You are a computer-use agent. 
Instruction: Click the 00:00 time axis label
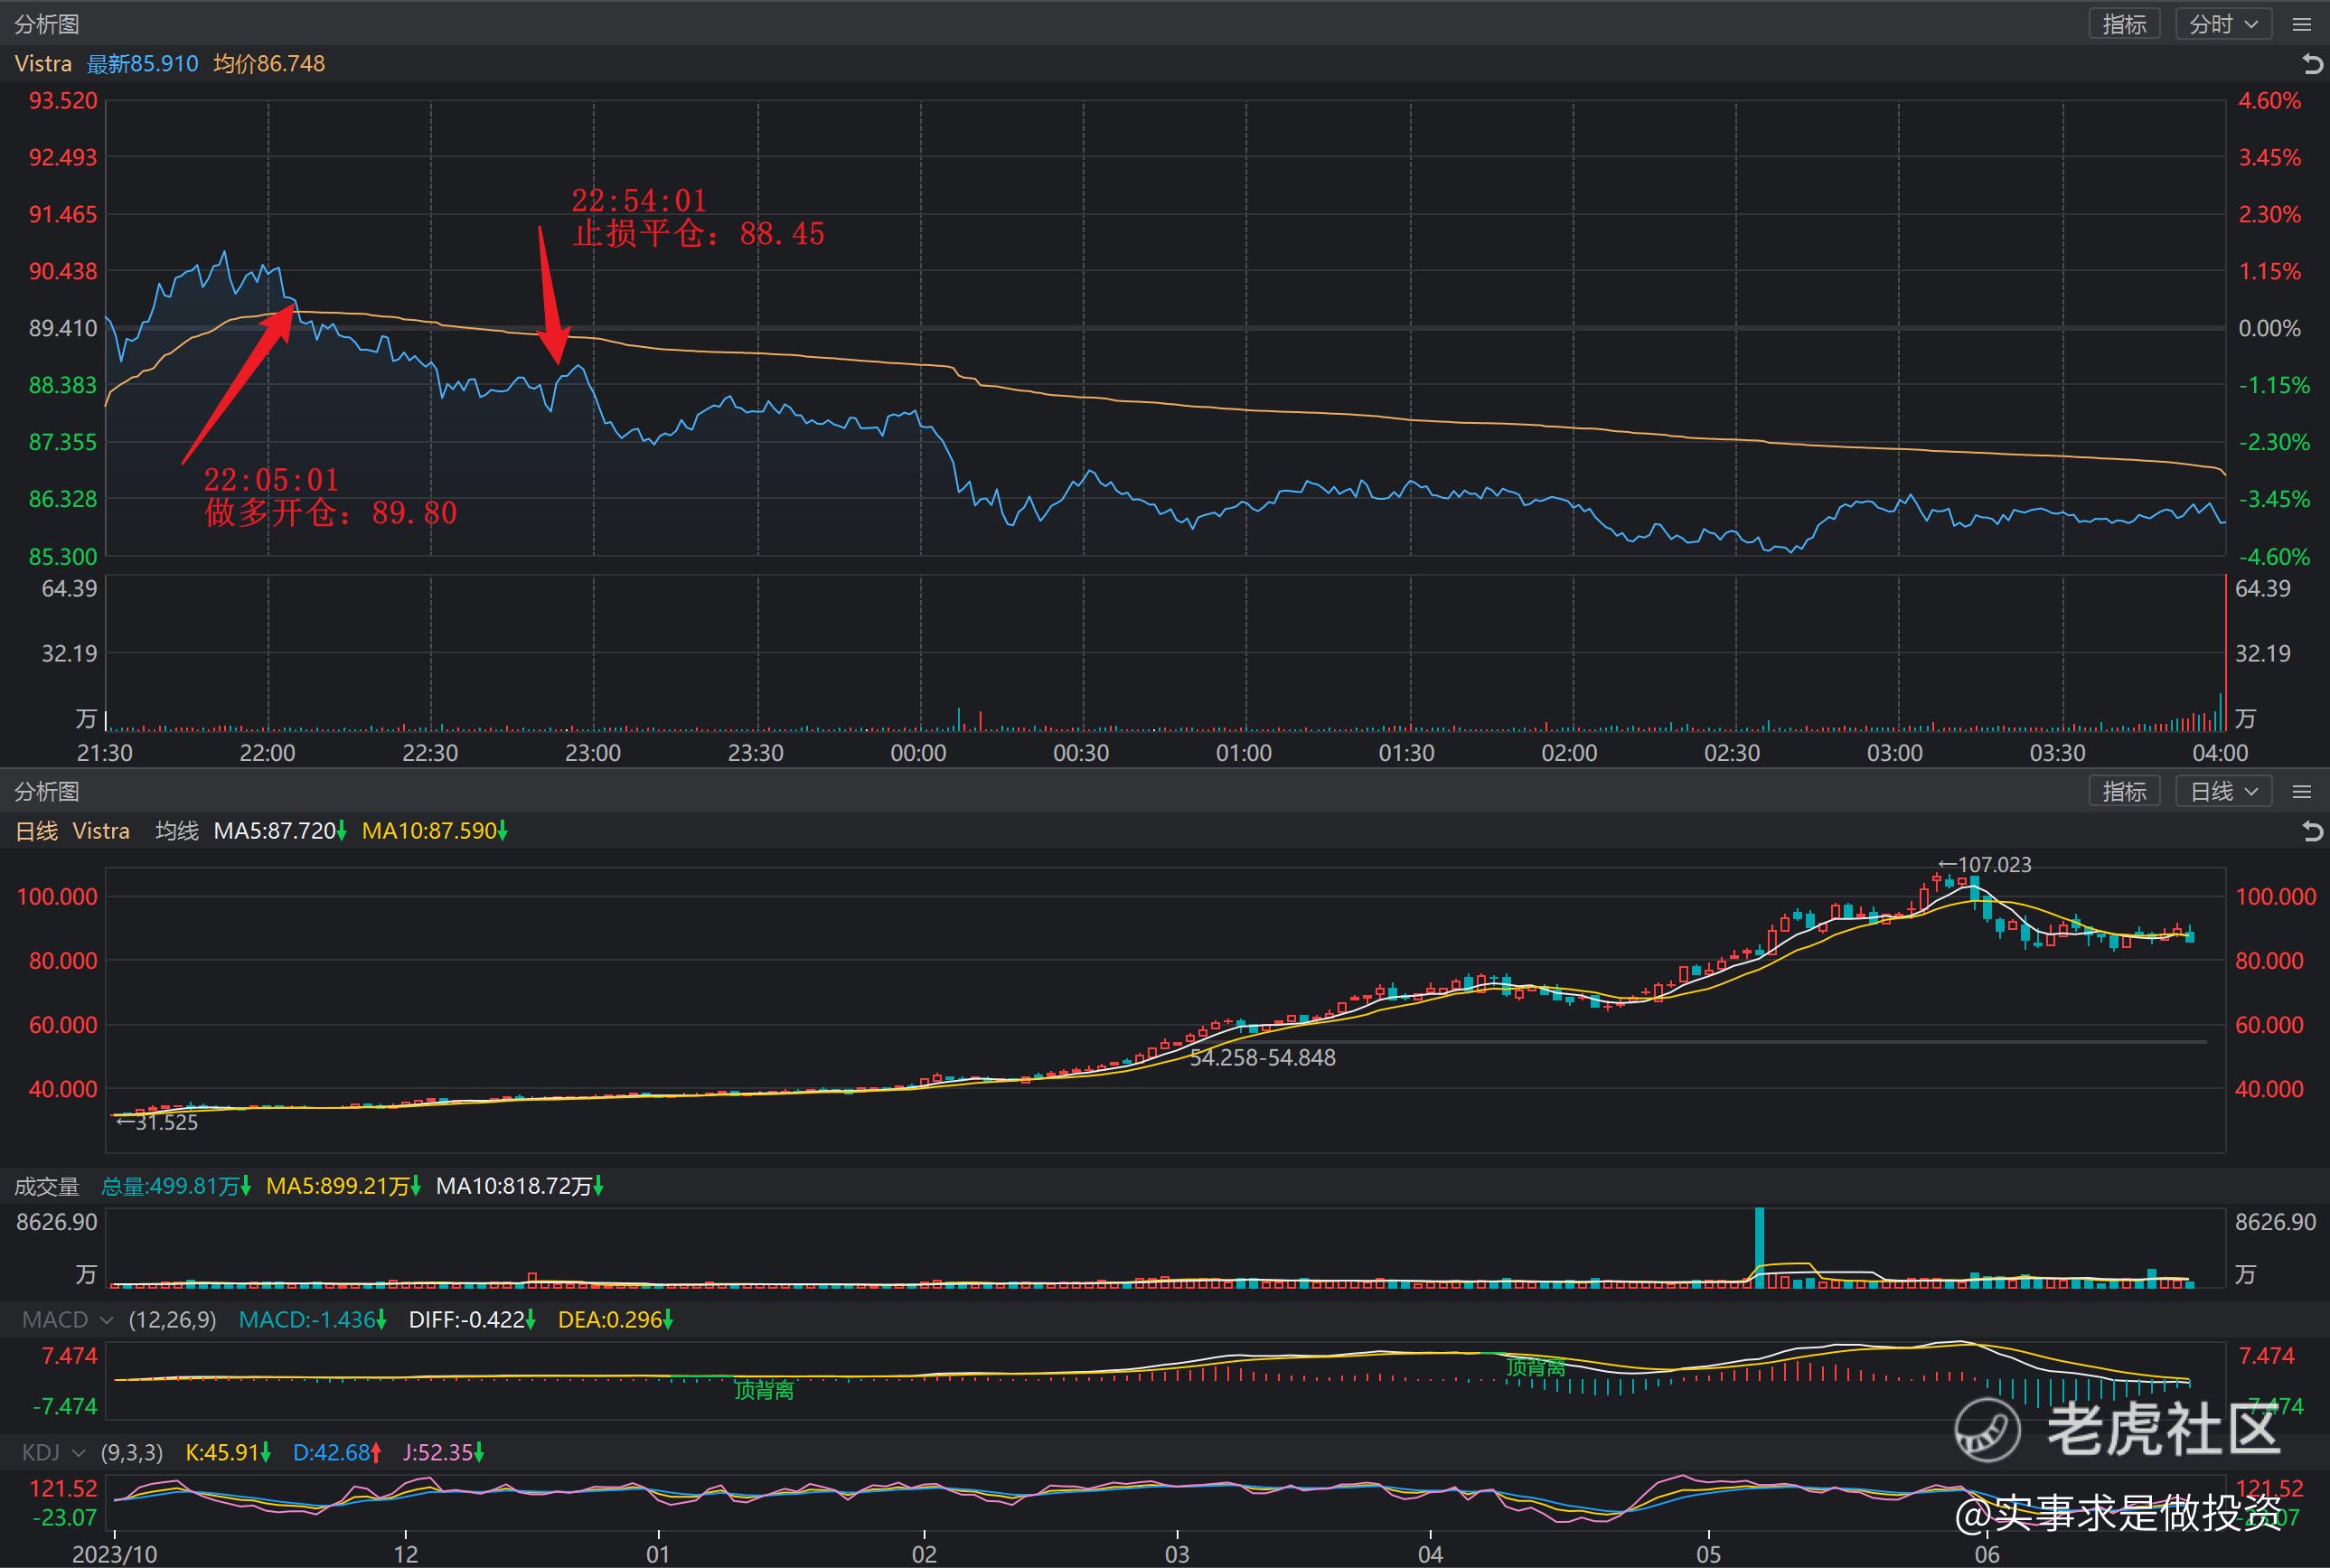pyautogui.click(x=918, y=753)
